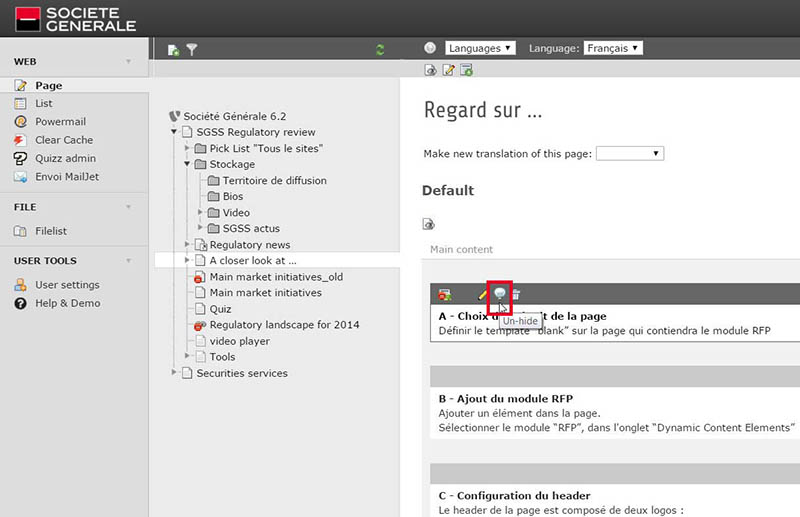
Task: Click the User settings icon
Action: [x=20, y=285]
